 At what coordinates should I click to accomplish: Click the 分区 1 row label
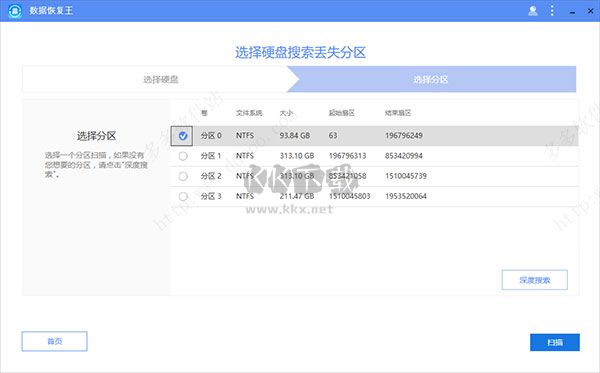211,156
